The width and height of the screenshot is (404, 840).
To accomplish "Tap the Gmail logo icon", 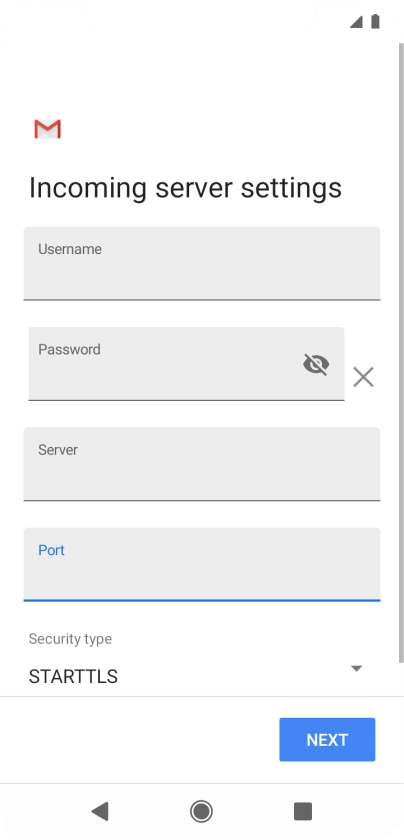I will coord(48,129).
